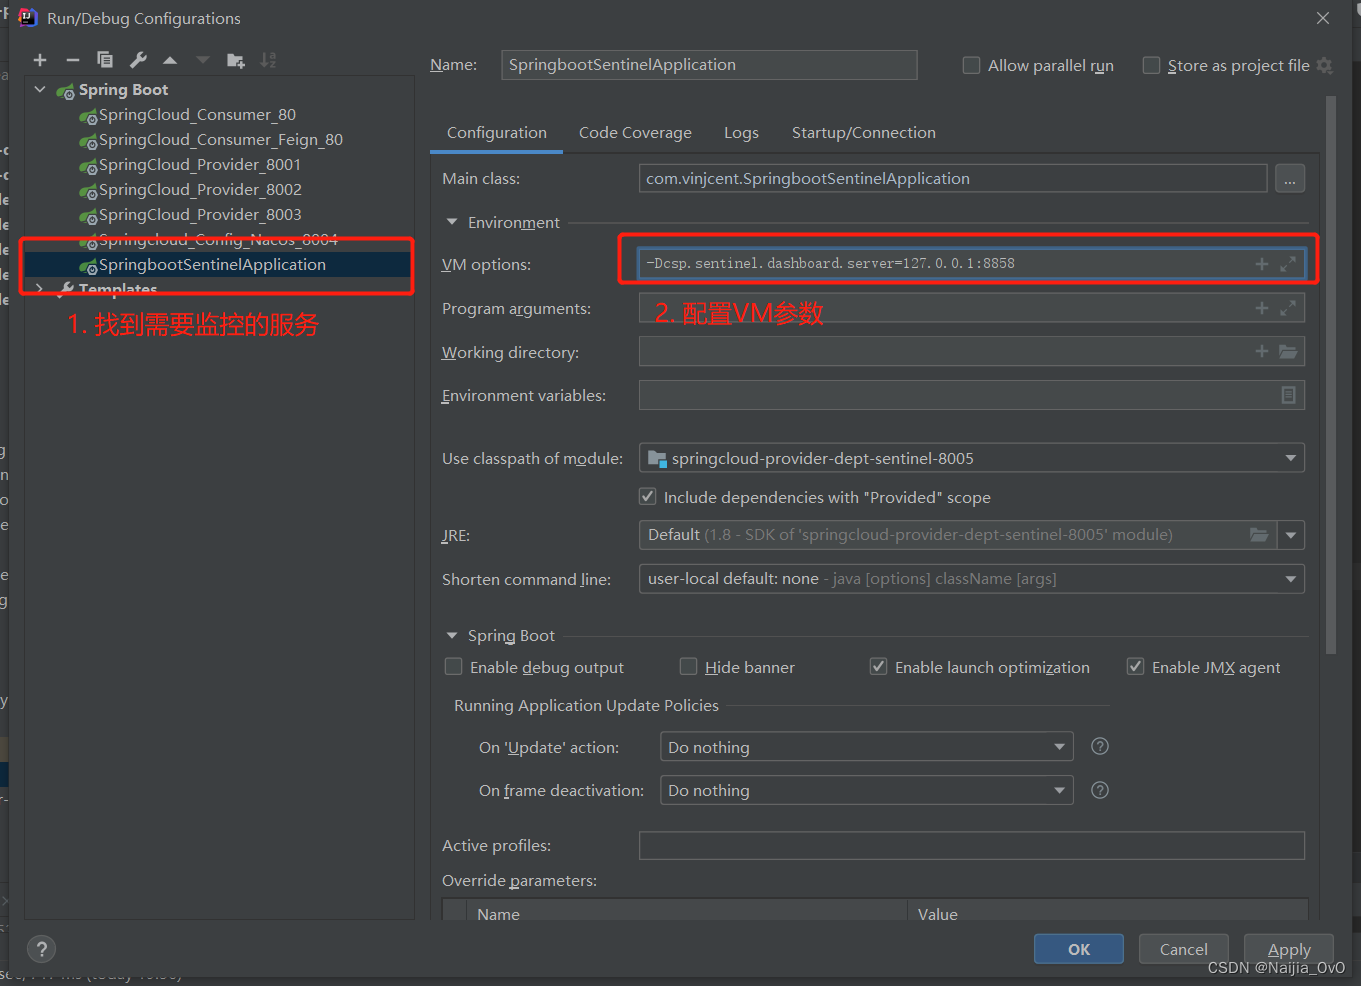Screen dimensions: 1361x986
Task: Switch to Configuration tab
Action: pyautogui.click(x=497, y=133)
